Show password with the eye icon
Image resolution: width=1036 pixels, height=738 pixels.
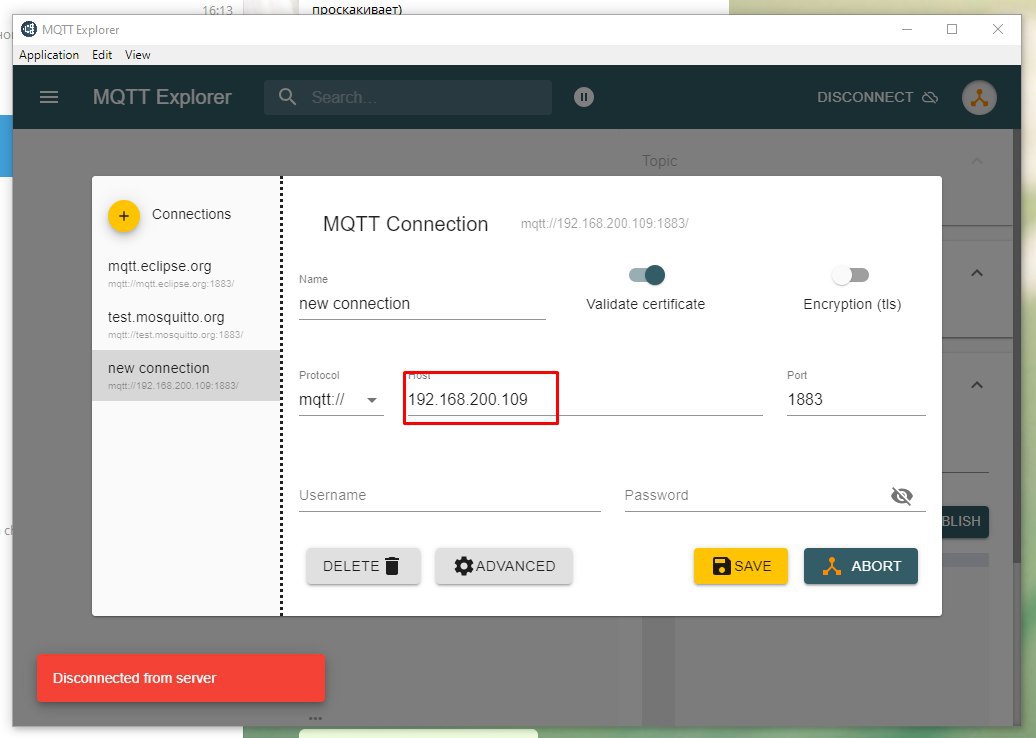click(x=901, y=496)
